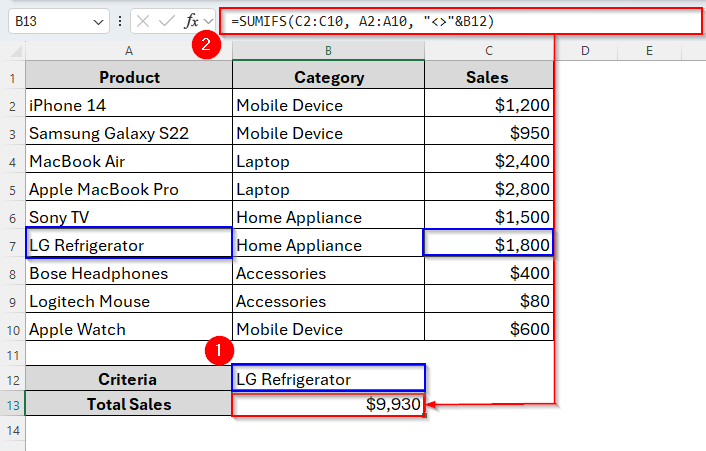Select column B header

[328, 50]
